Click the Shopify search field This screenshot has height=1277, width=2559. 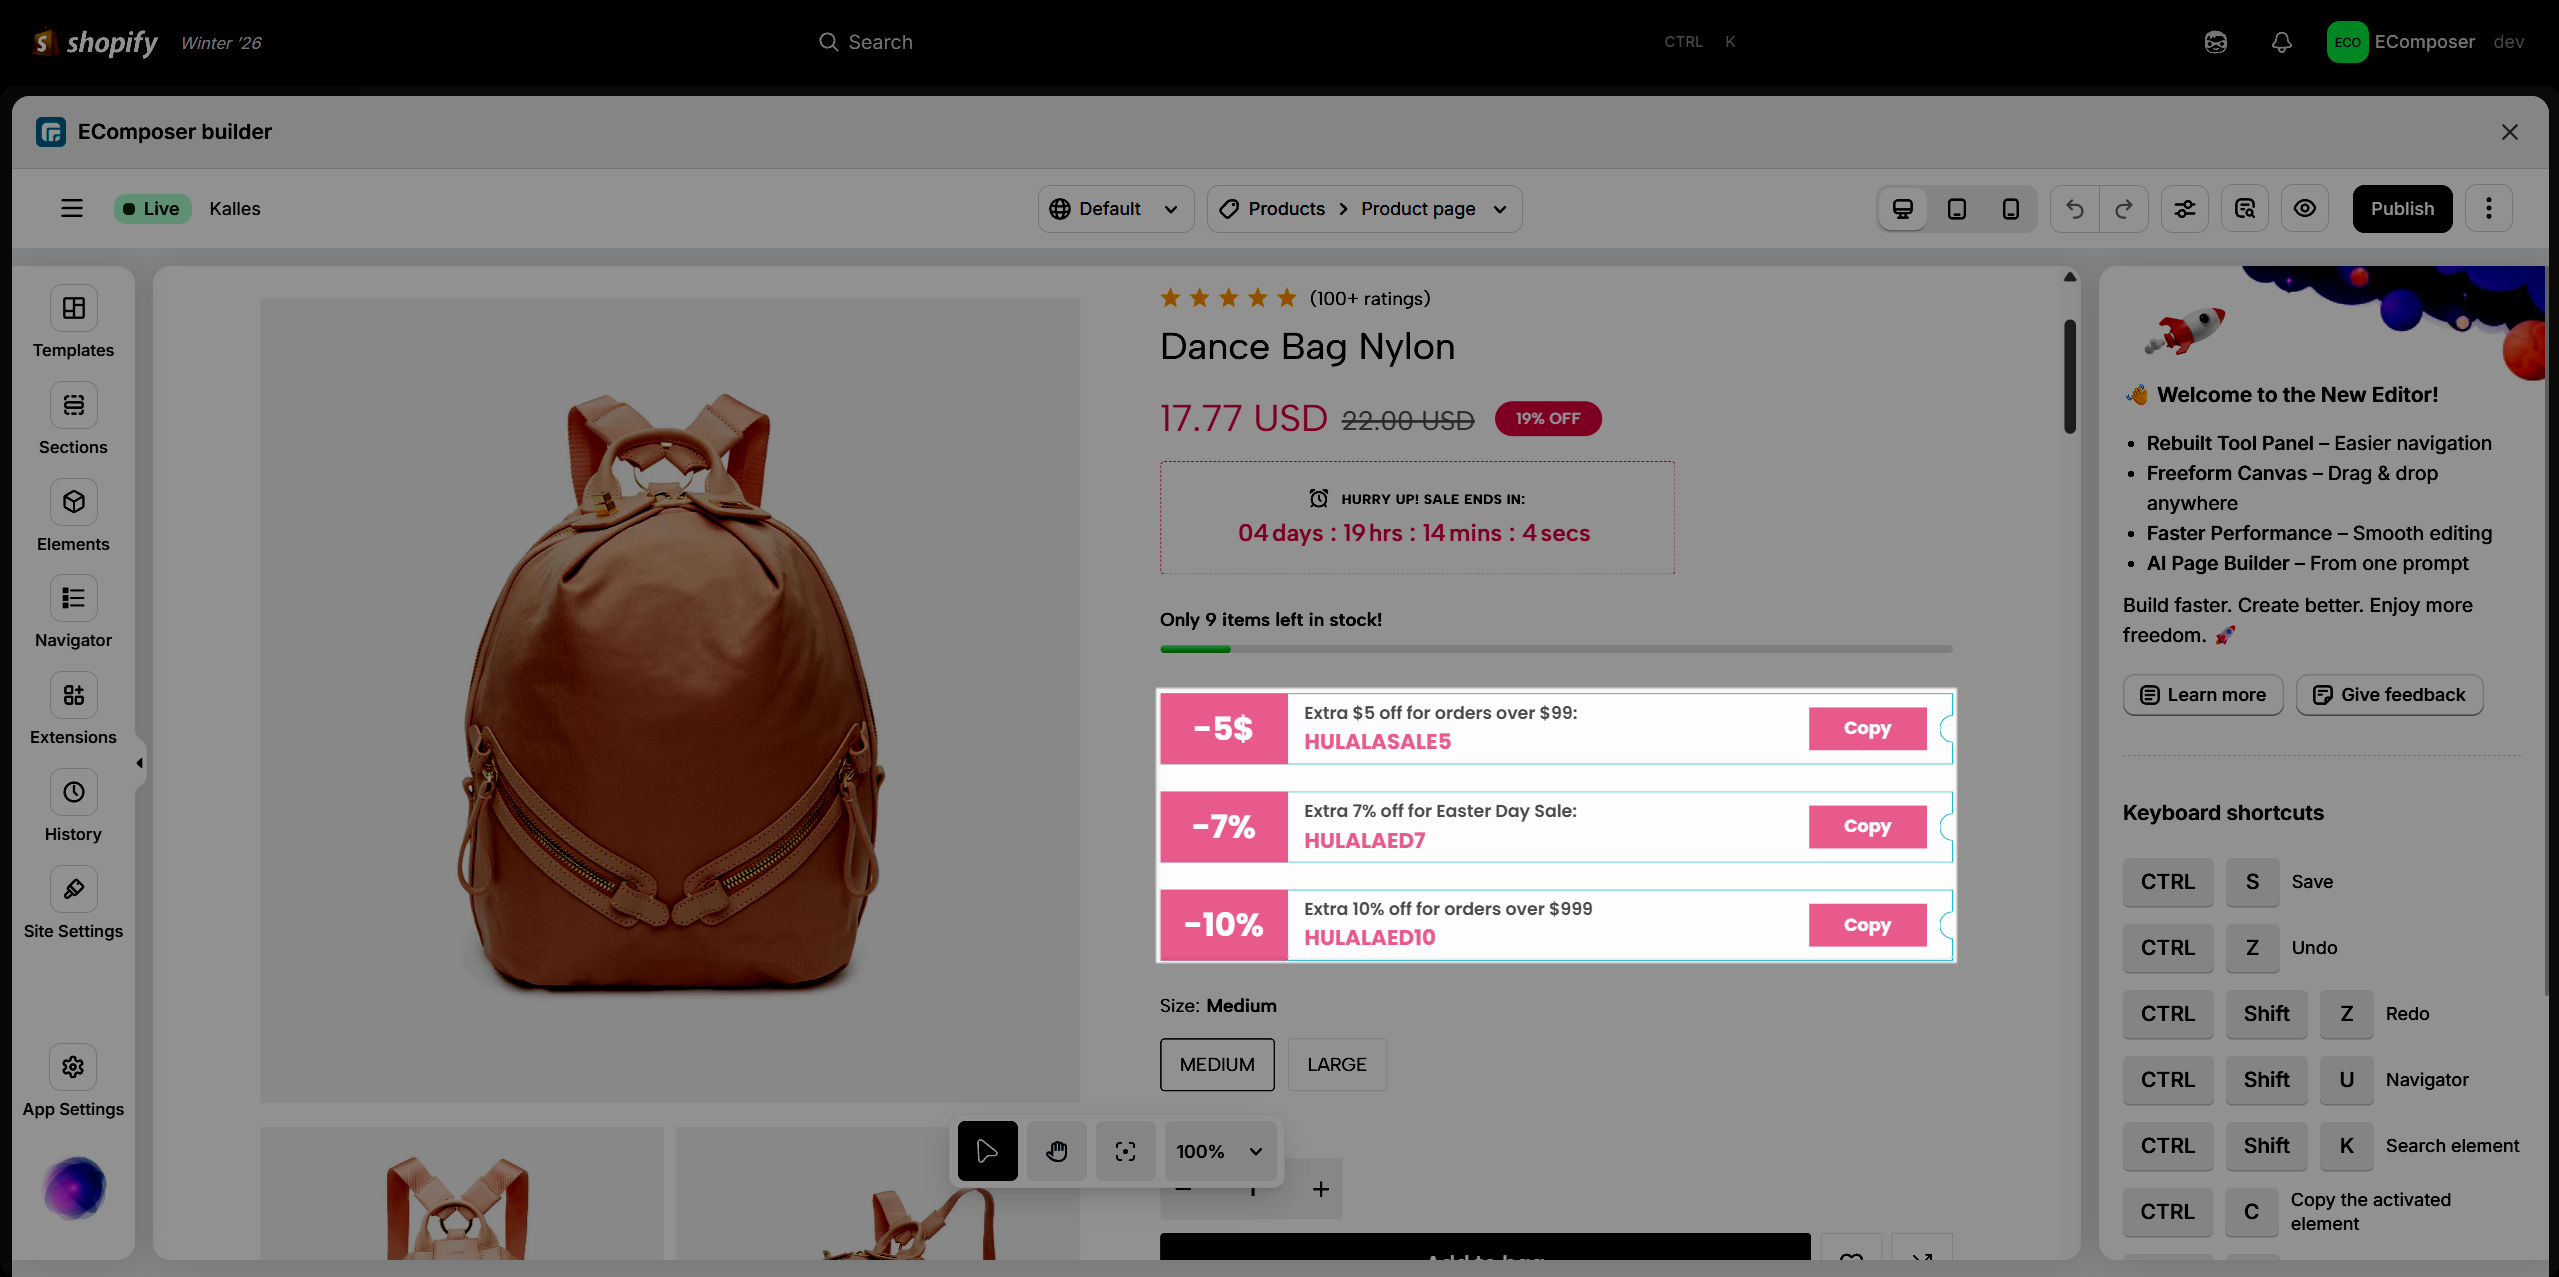click(x=880, y=42)
